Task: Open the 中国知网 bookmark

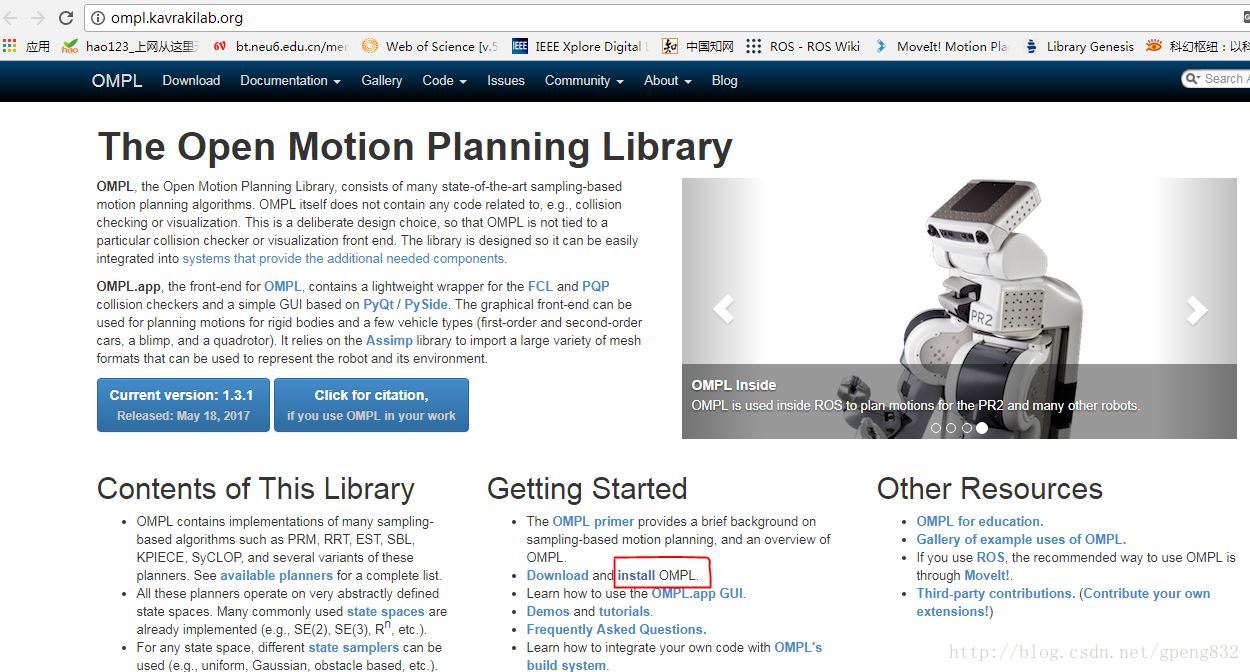Action: 698,46
